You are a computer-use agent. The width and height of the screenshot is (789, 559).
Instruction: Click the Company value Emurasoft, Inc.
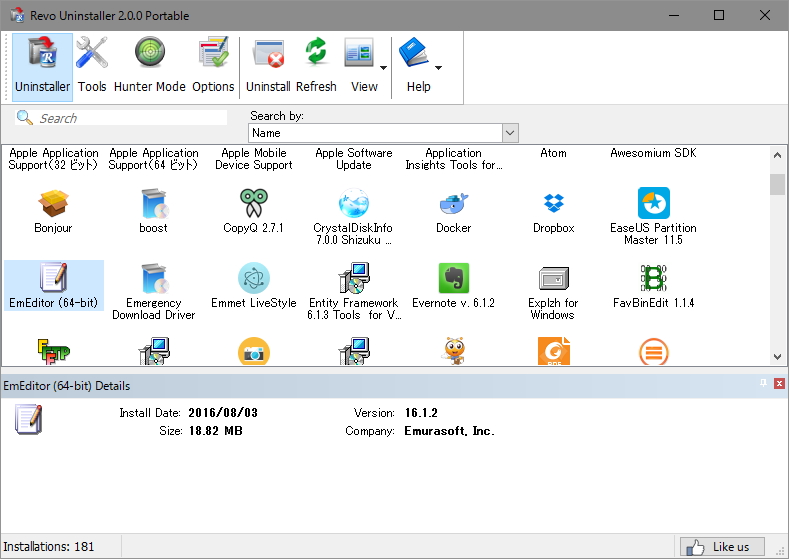(449, 431)
